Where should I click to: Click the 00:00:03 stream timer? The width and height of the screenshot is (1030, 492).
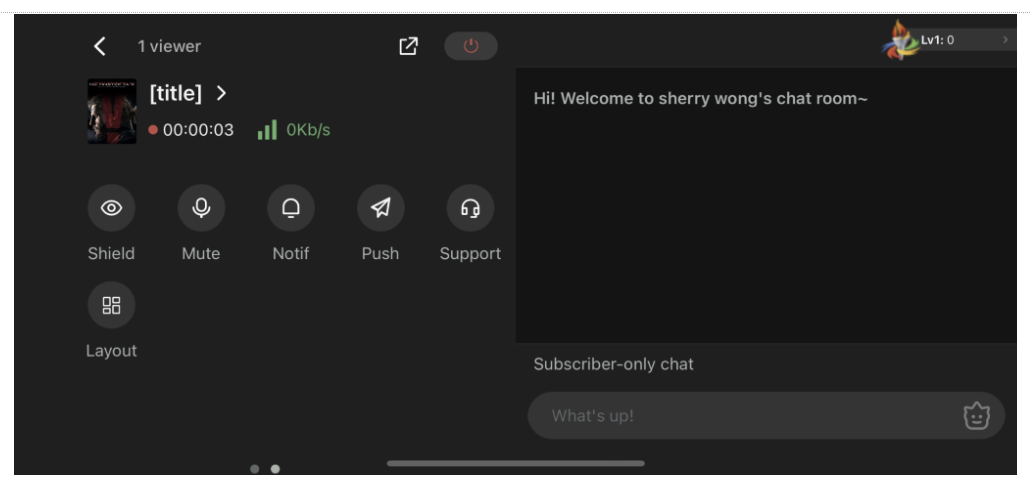198,130
